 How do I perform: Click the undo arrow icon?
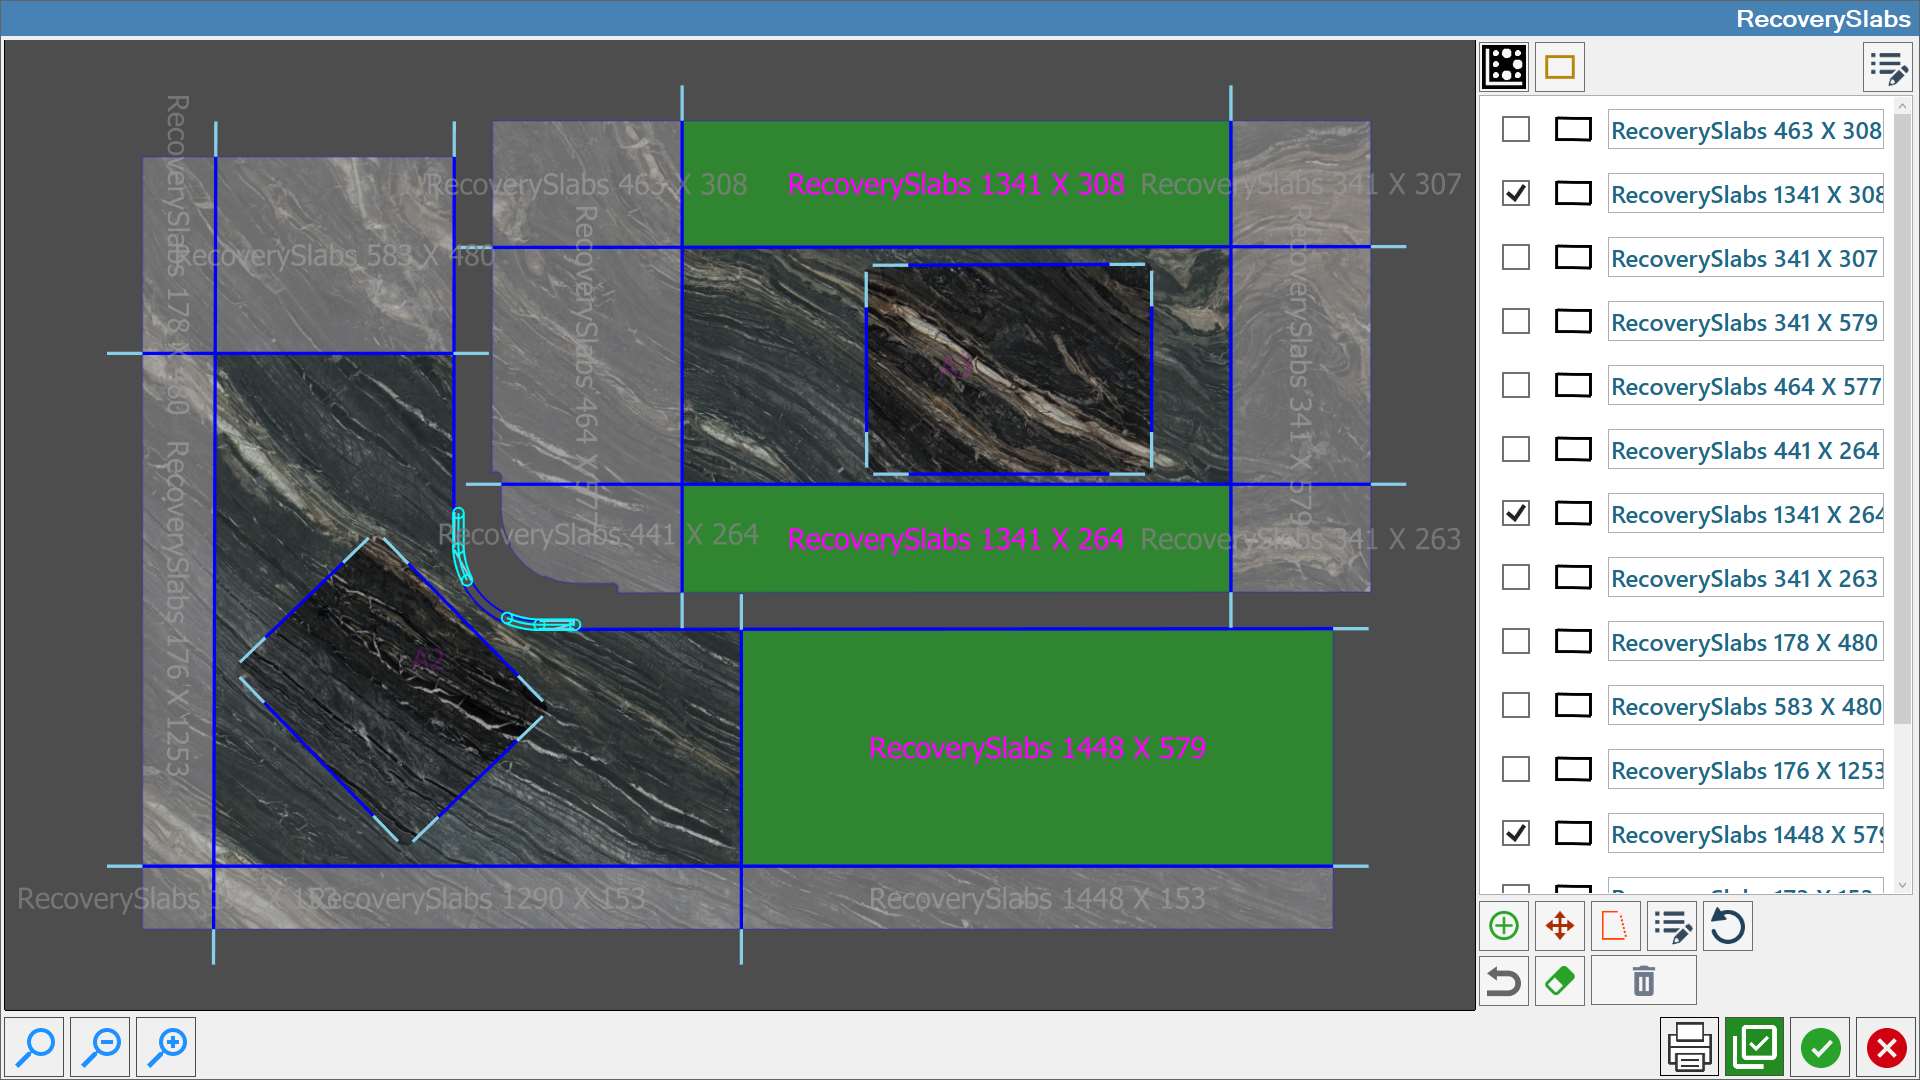1504,981
